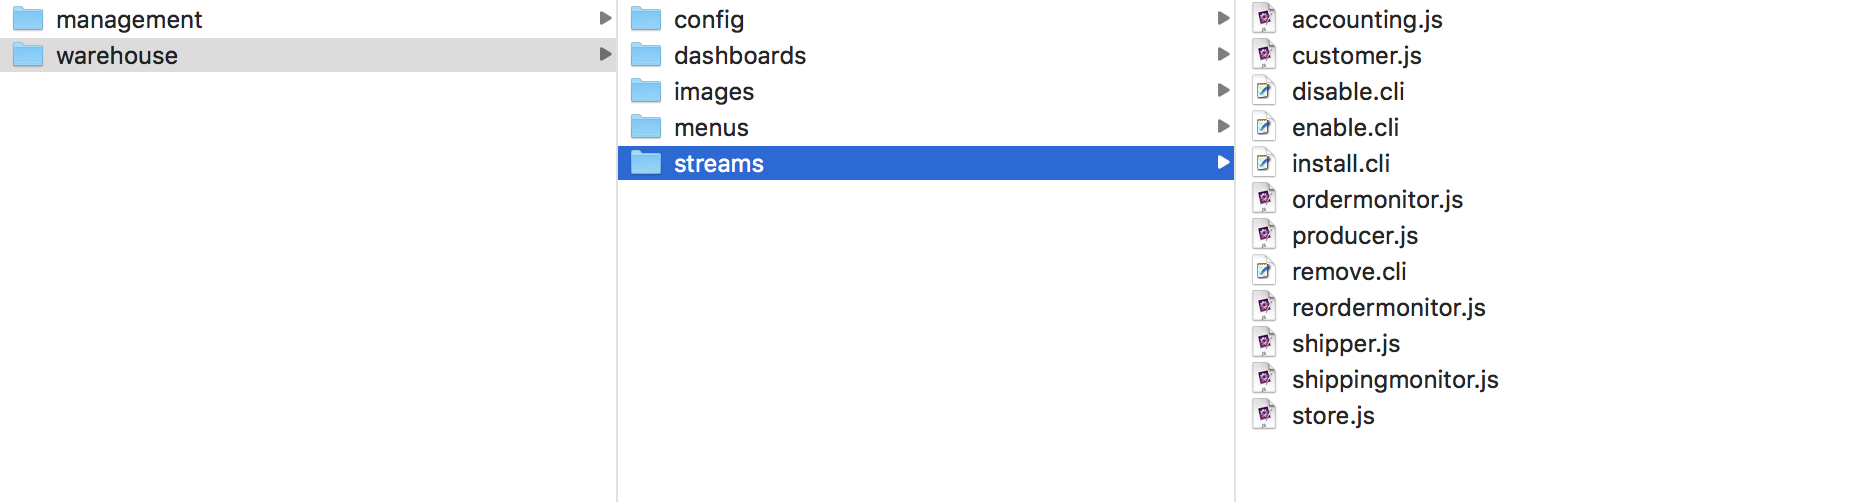
Task: Click the producer.js file icon
Action: (x=1265, y=235)
